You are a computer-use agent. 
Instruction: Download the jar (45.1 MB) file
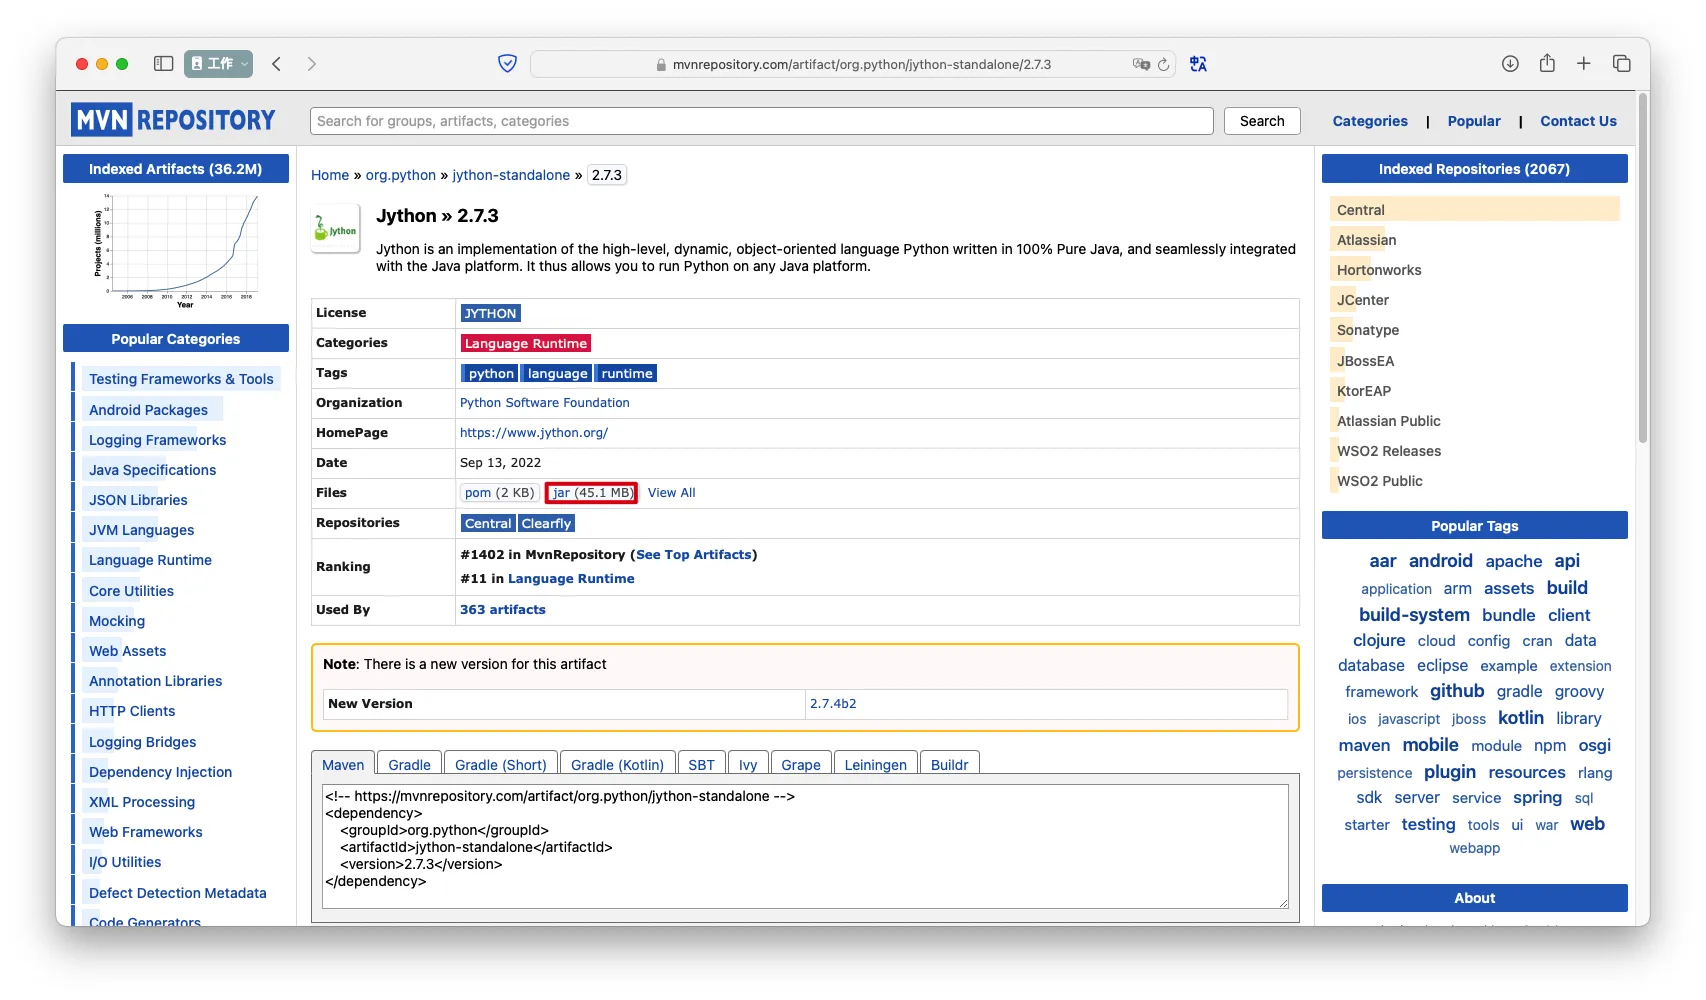point(592,493)
